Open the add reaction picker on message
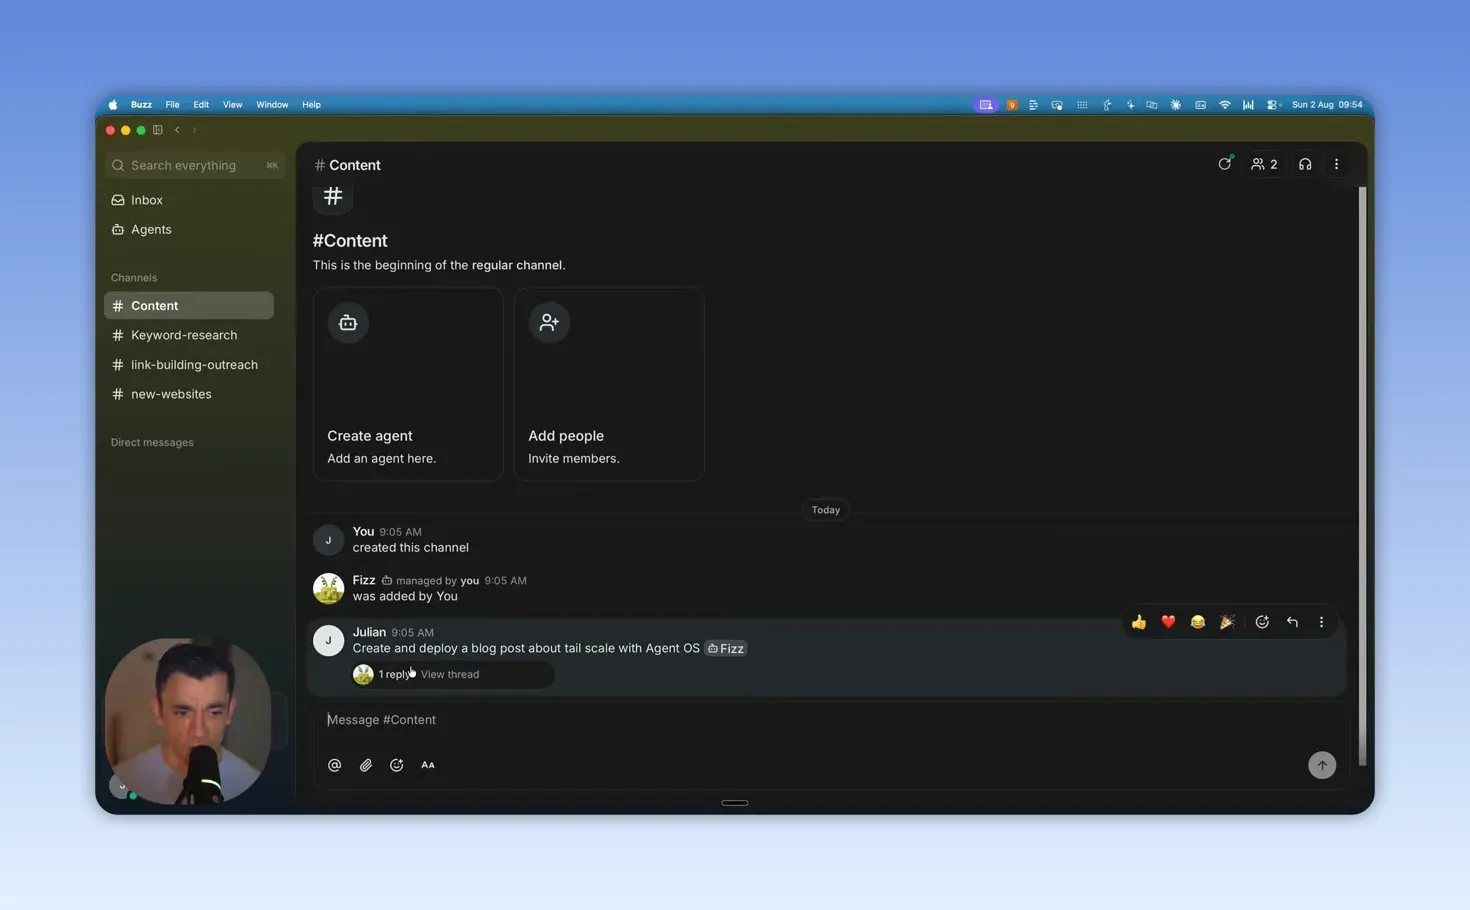 point(1262,622)
